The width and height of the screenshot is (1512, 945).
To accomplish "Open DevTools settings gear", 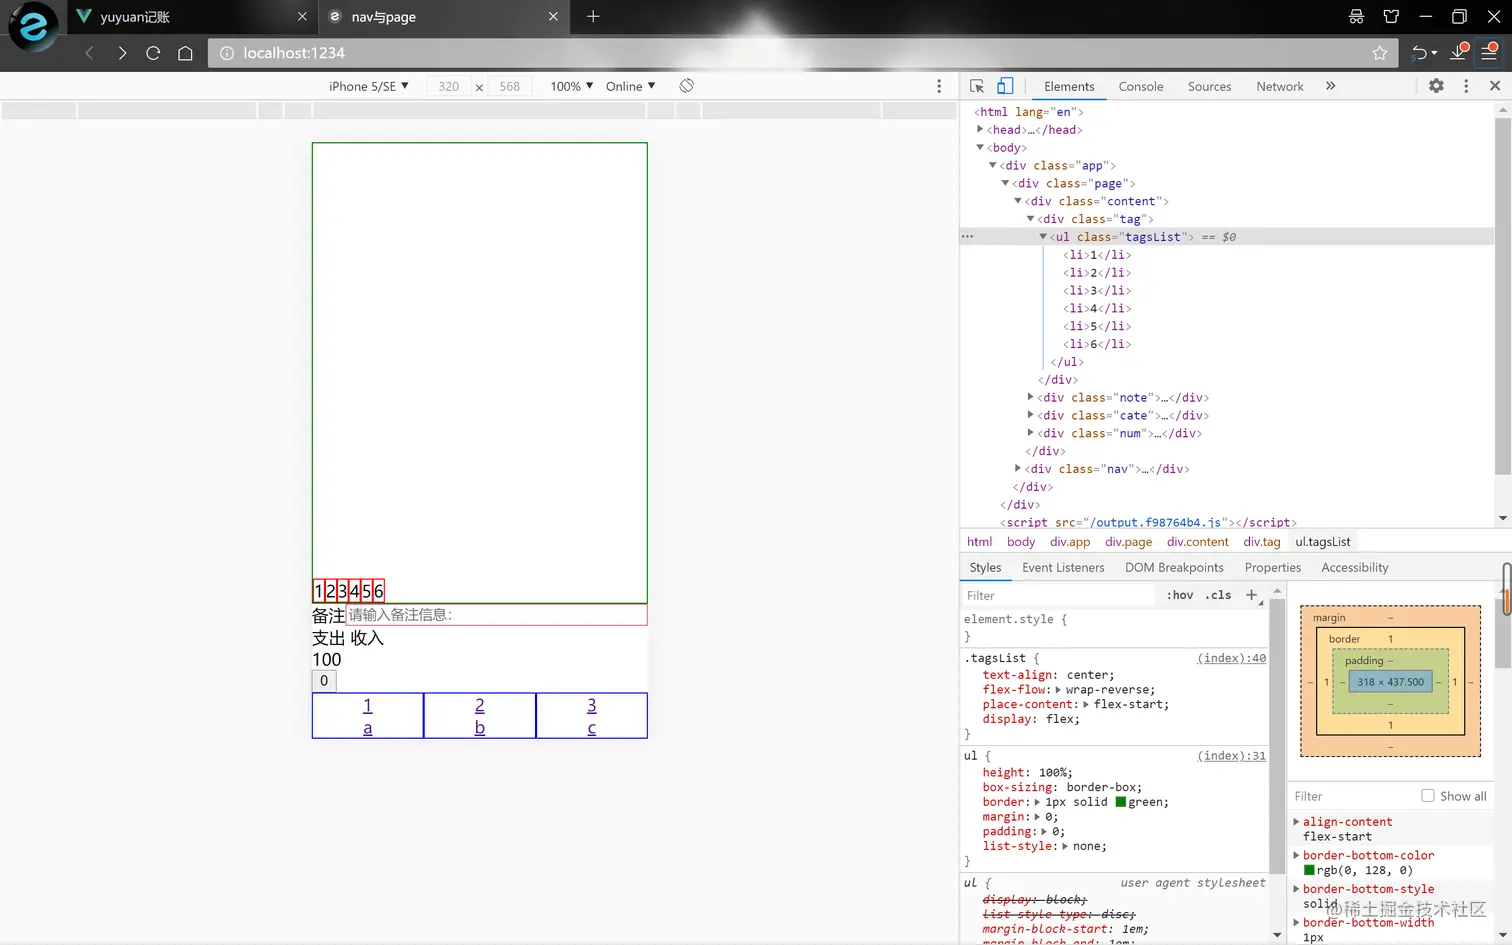I will (x=1436, y=86).
